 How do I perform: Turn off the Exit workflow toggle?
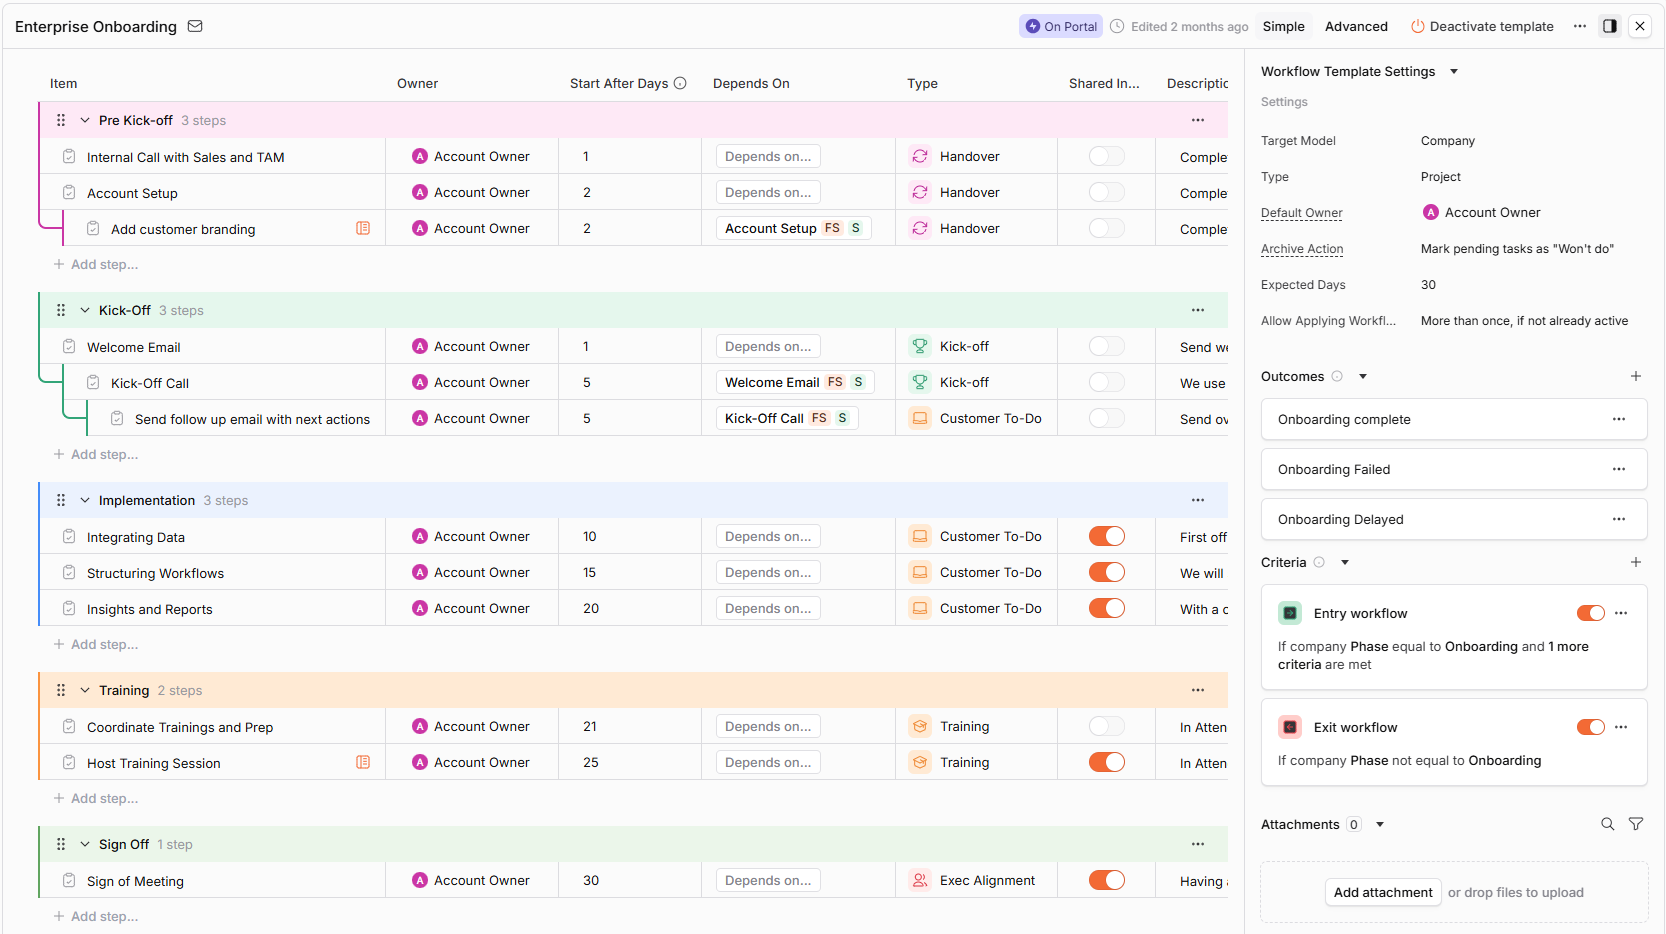click(1591, 727)
